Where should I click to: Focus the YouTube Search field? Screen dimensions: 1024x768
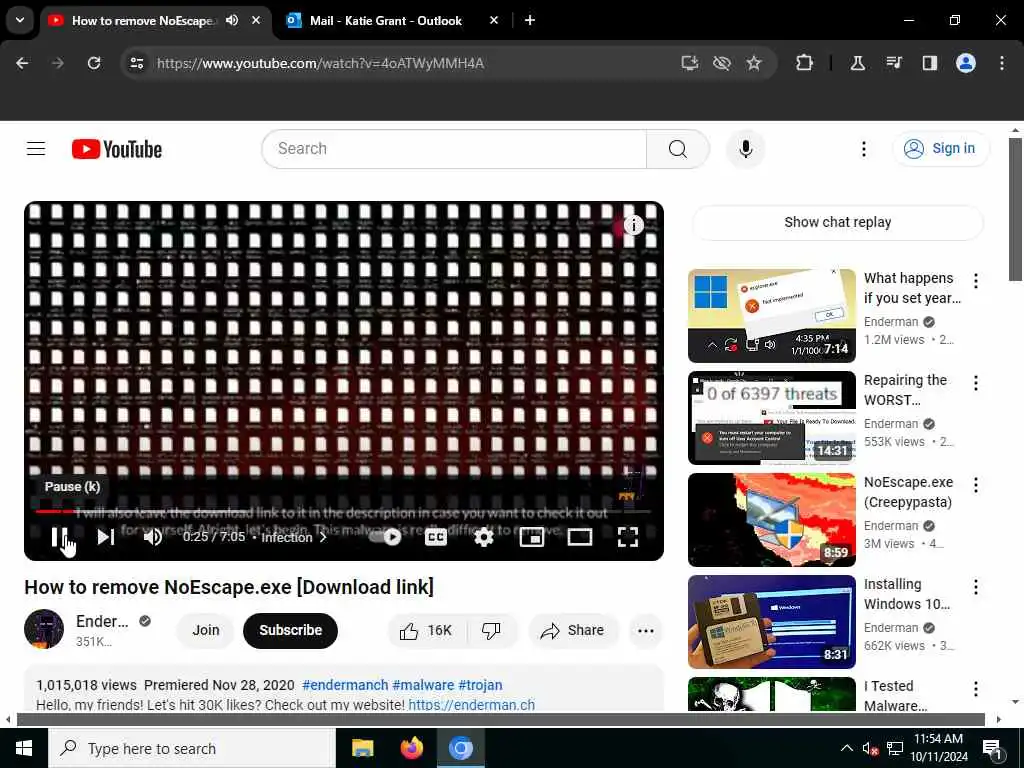454,149
